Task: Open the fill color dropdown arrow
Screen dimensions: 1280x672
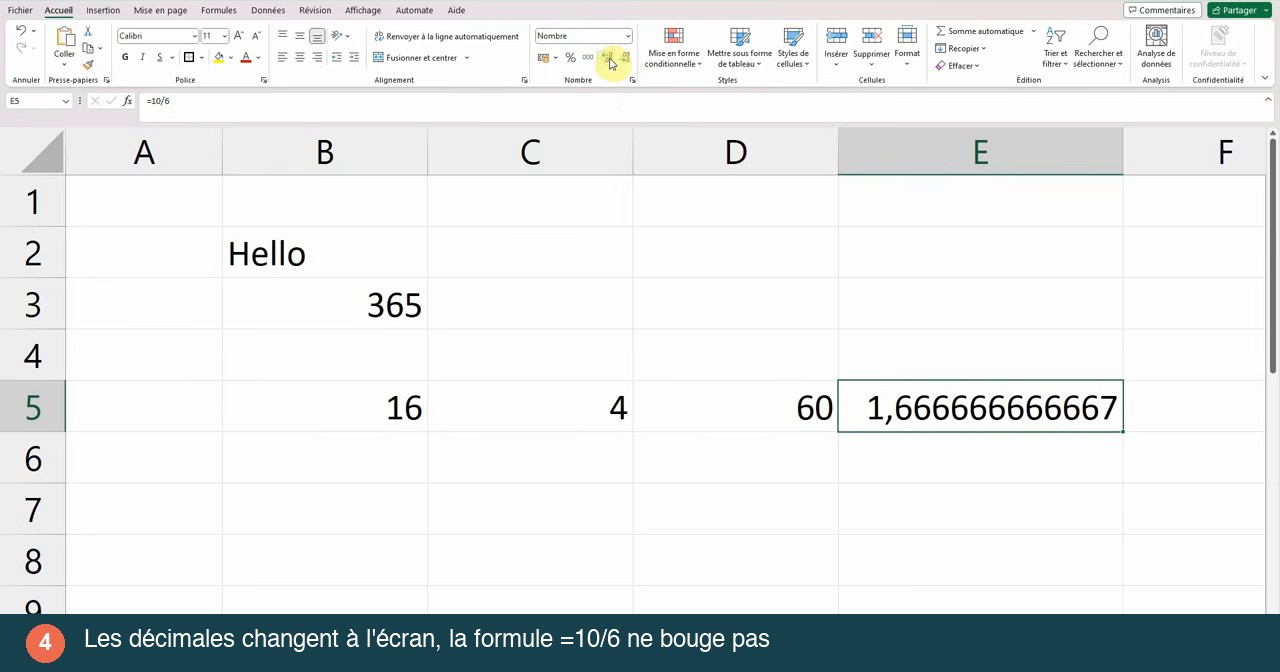Action: coord(230,58)
